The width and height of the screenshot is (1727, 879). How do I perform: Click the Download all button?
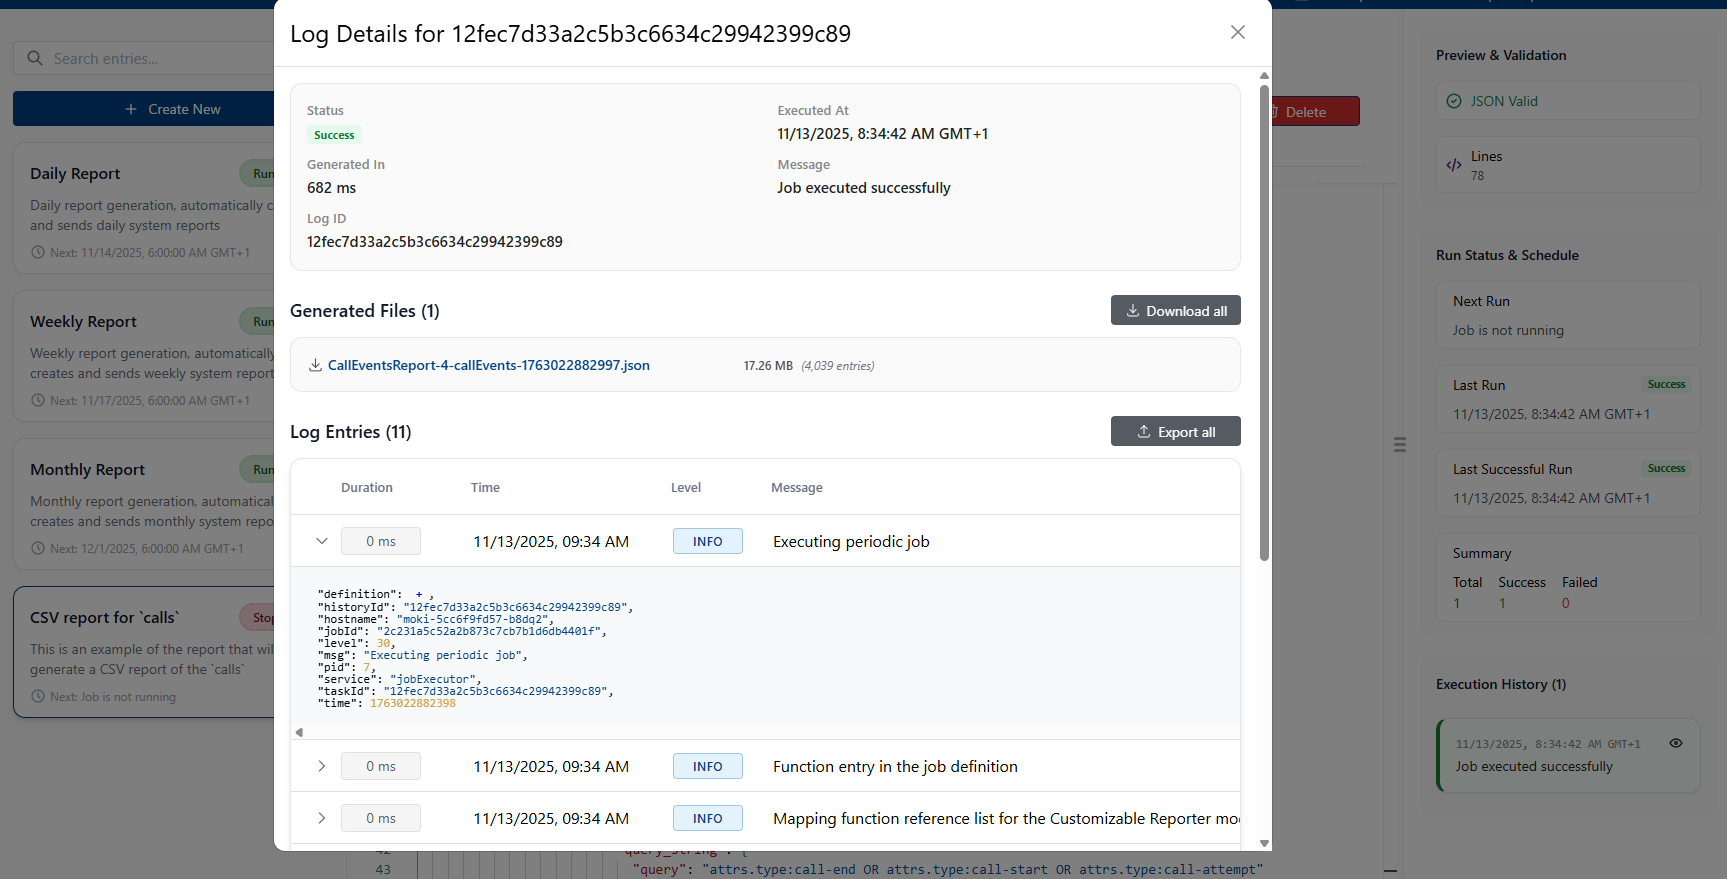[x=1175, y=311]
